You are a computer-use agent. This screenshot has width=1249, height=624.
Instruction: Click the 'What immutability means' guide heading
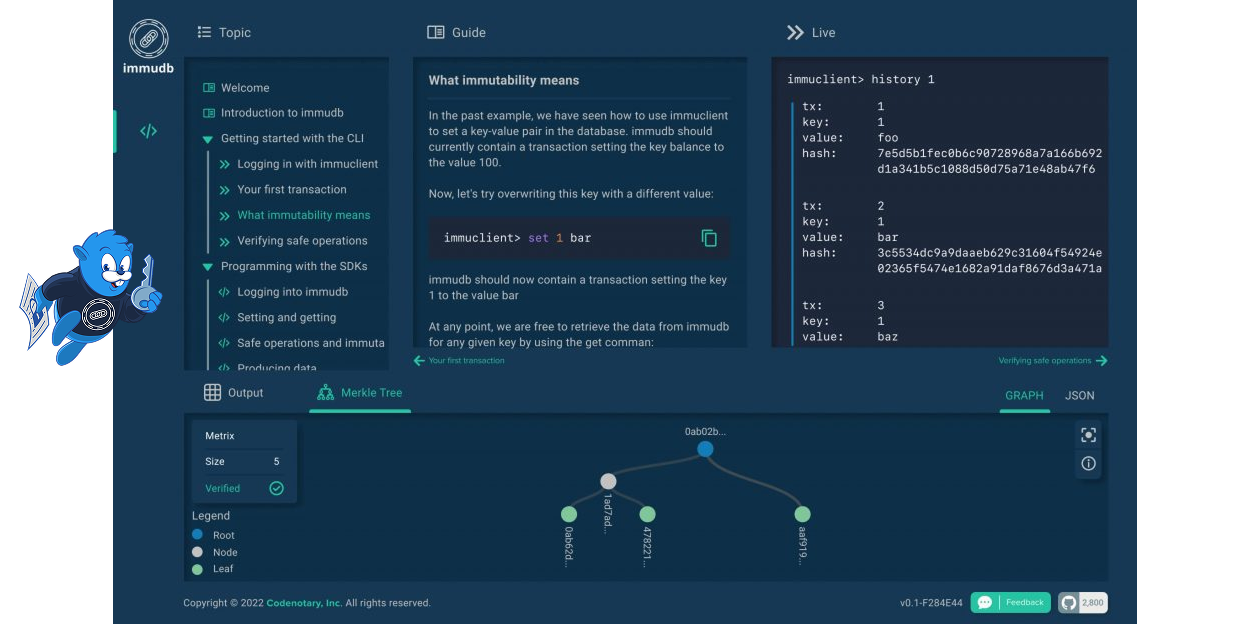(504, 80)
